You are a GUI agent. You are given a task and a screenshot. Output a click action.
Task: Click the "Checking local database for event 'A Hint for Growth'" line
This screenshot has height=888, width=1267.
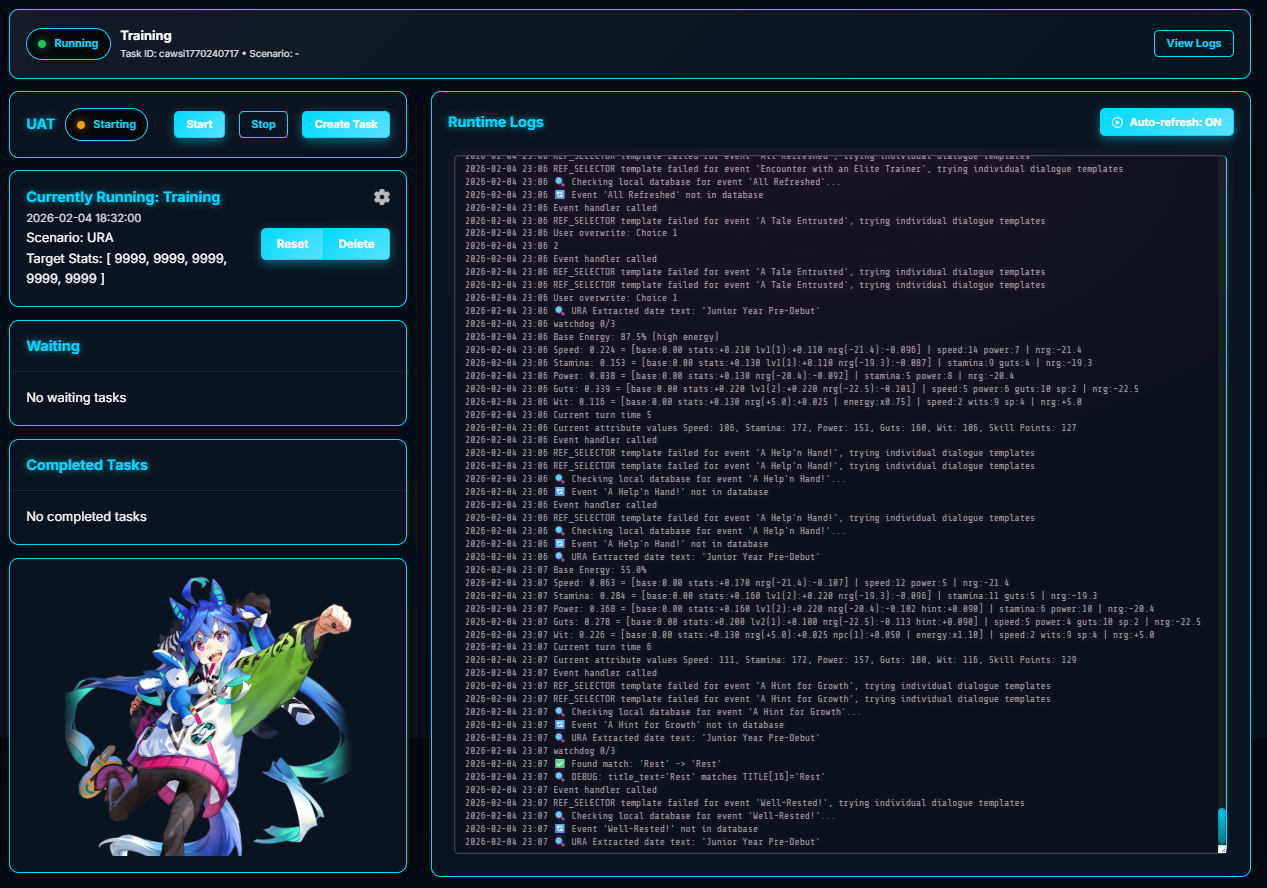click(x=661, y=712)
